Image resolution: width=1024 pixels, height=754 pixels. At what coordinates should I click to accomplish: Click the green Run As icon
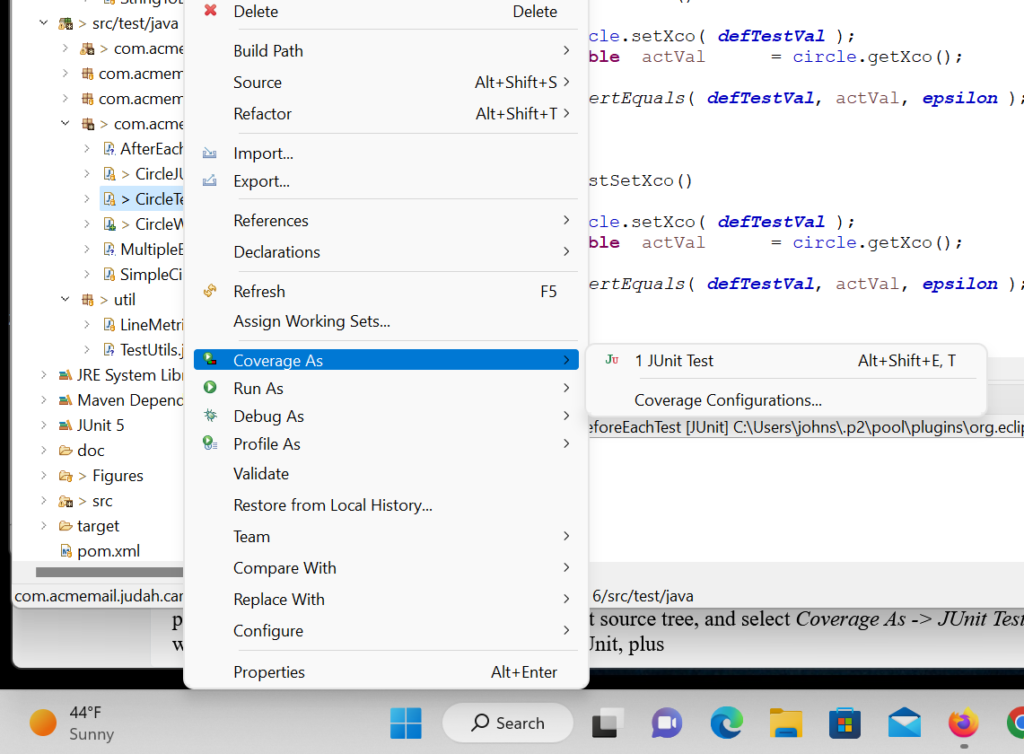(210, 388)
